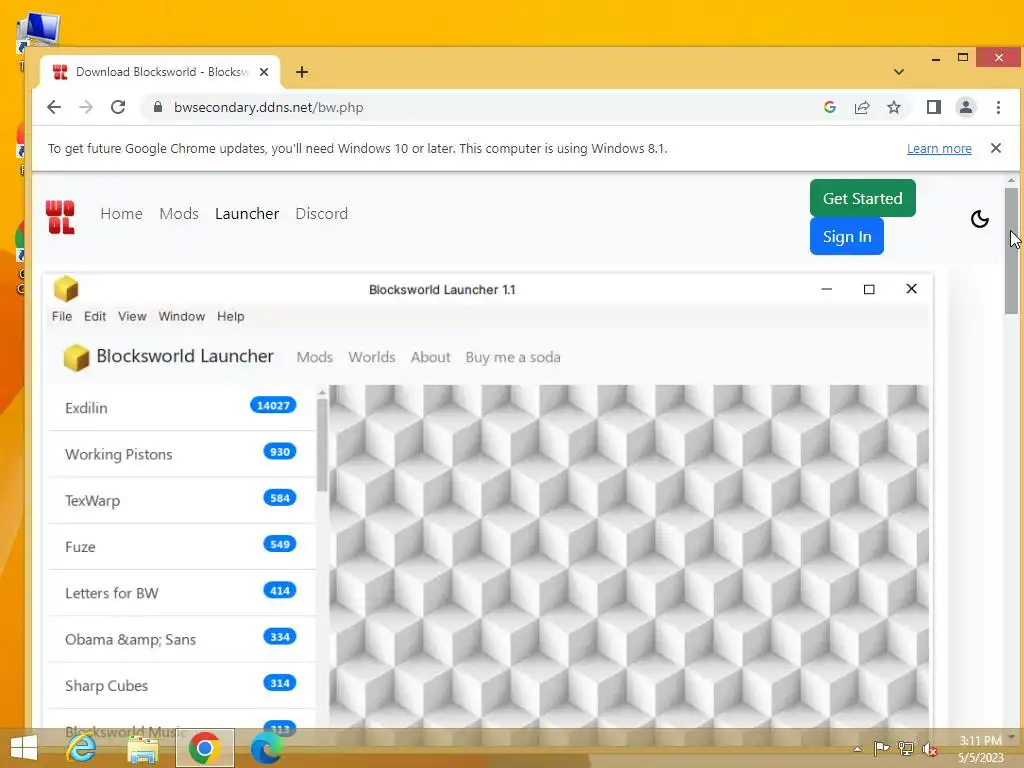
Task: Share this page icon
Action: tap(862, 107)
